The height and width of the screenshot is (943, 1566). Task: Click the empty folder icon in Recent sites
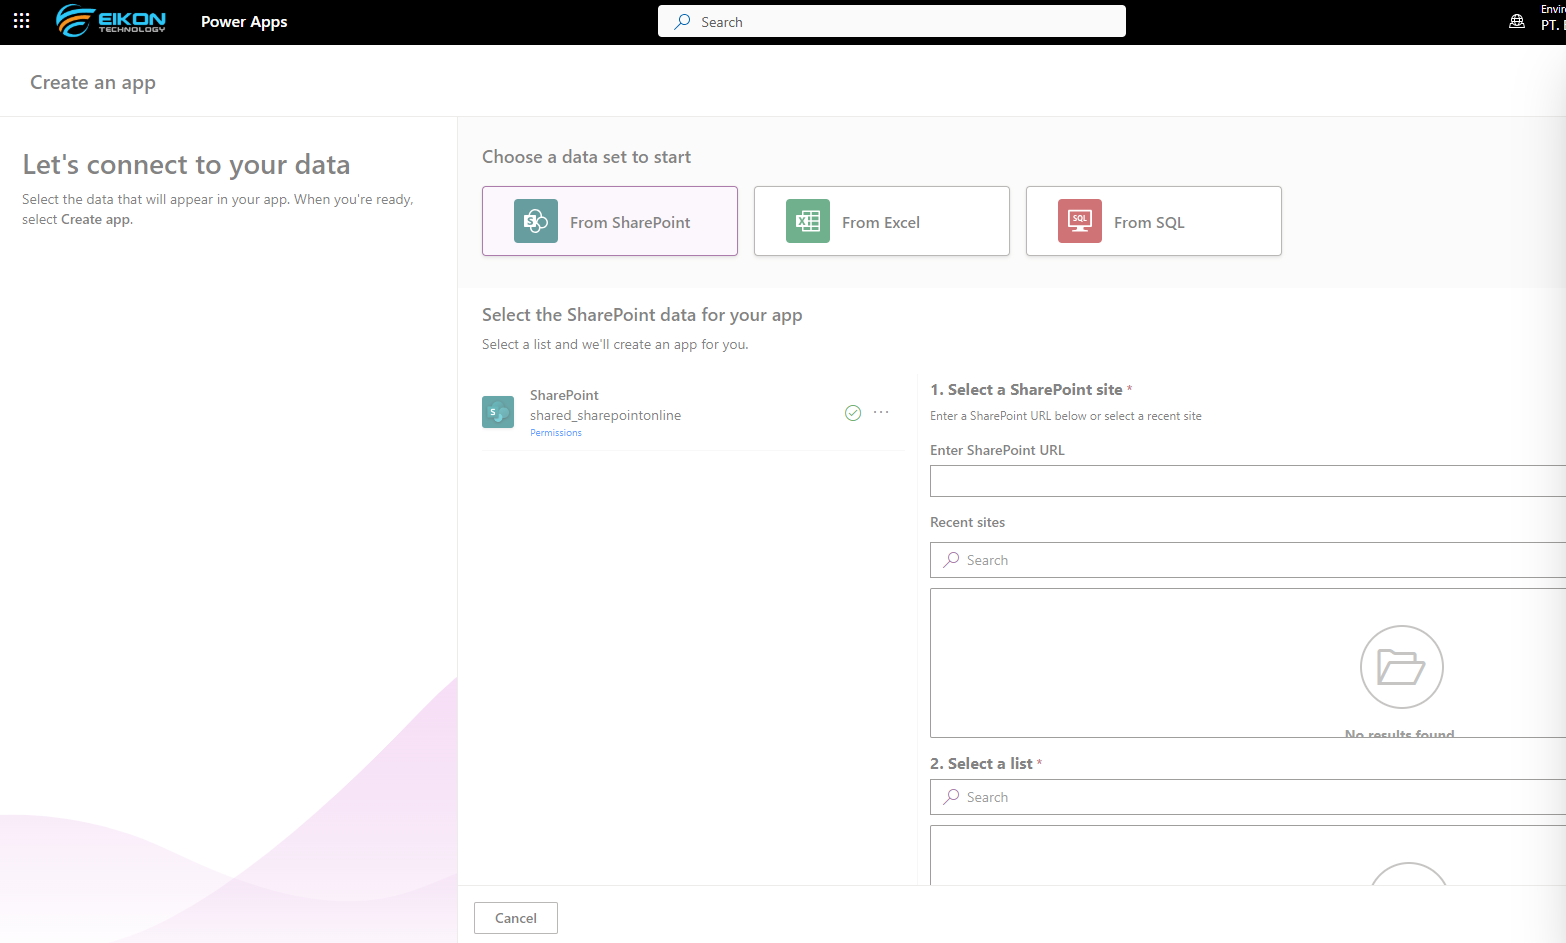coord(1401,667)
